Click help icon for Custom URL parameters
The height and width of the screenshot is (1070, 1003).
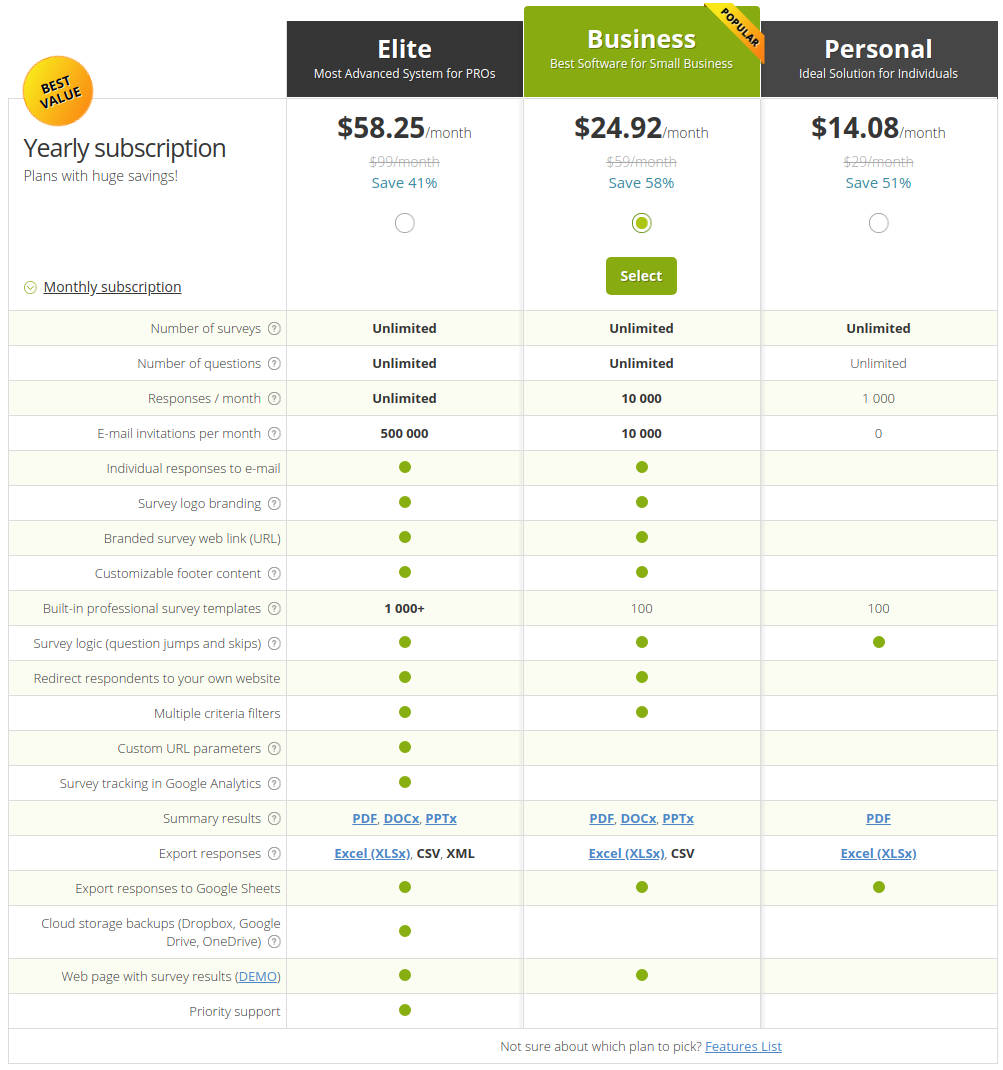coord(274,748)
